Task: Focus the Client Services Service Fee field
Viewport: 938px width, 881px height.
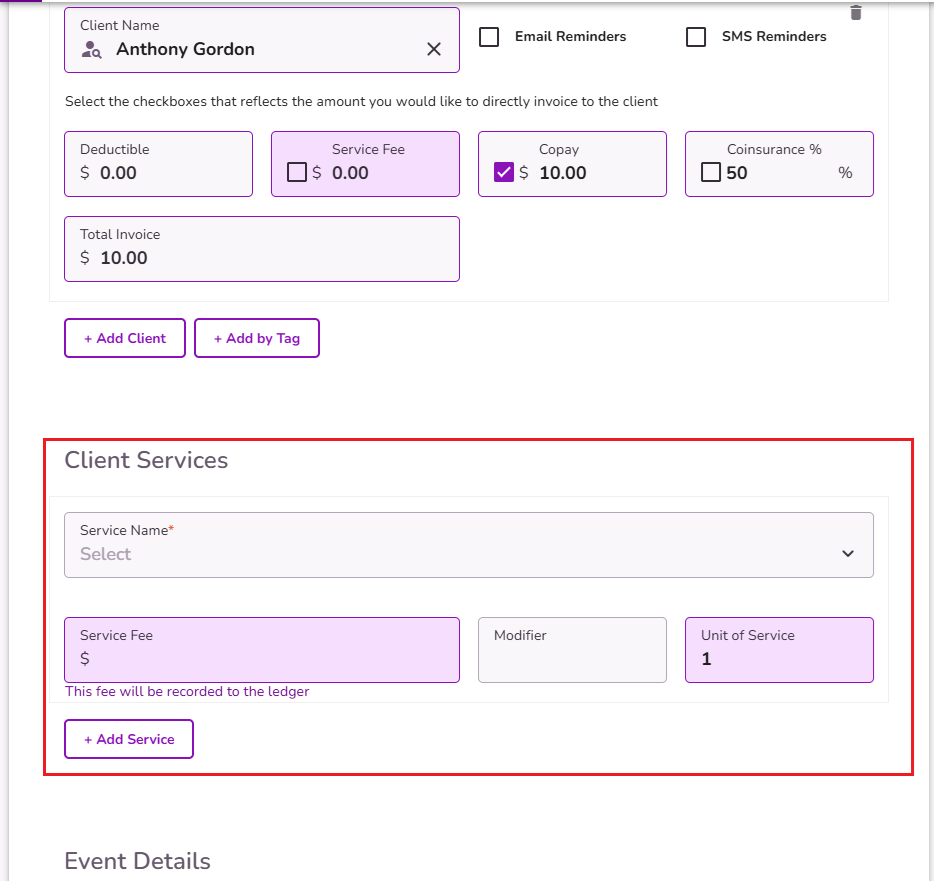Action: tap(262, 650)
